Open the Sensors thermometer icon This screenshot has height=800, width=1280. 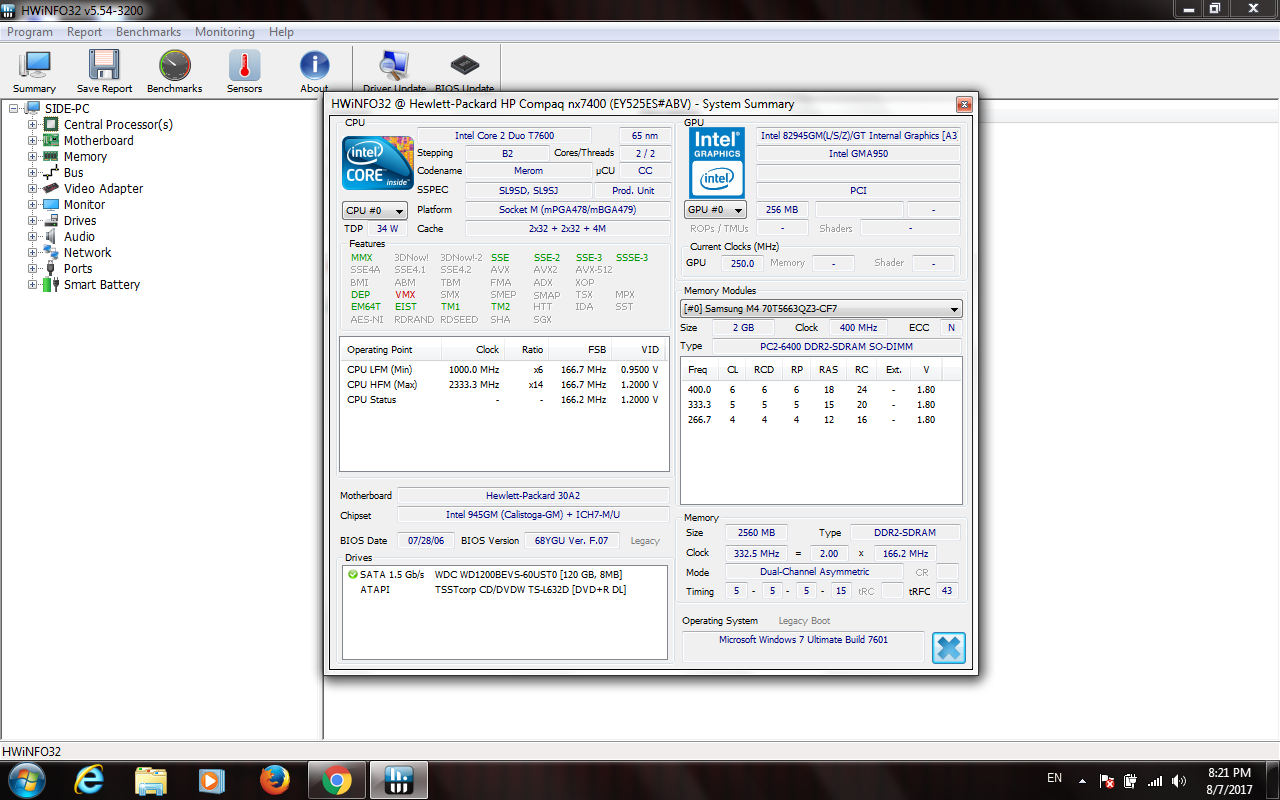point(244,67)
